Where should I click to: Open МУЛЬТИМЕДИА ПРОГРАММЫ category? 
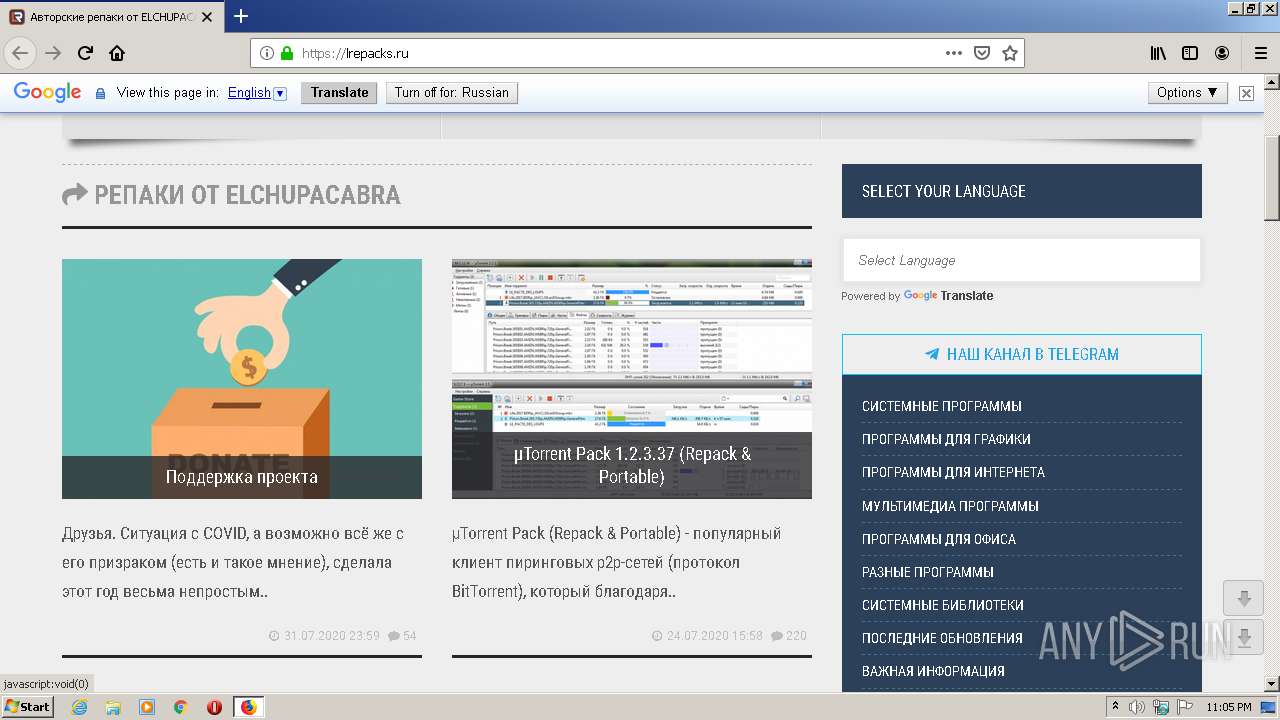tap(950, 506)
